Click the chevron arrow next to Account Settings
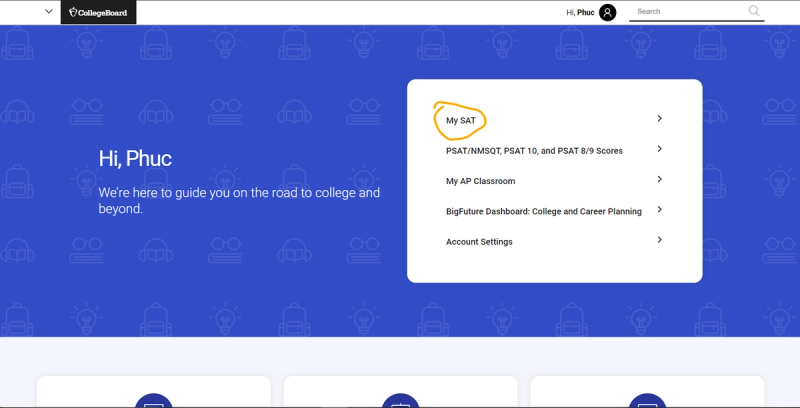Image resolution: width=800 pixels, height=408 pixels. 660,240
